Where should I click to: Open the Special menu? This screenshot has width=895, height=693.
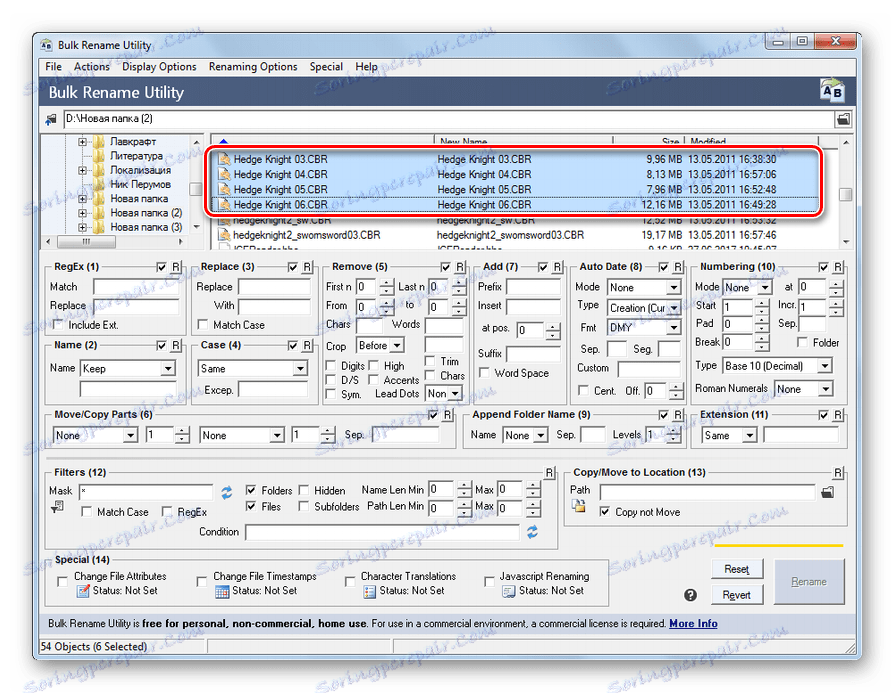(x=326, y=67)
